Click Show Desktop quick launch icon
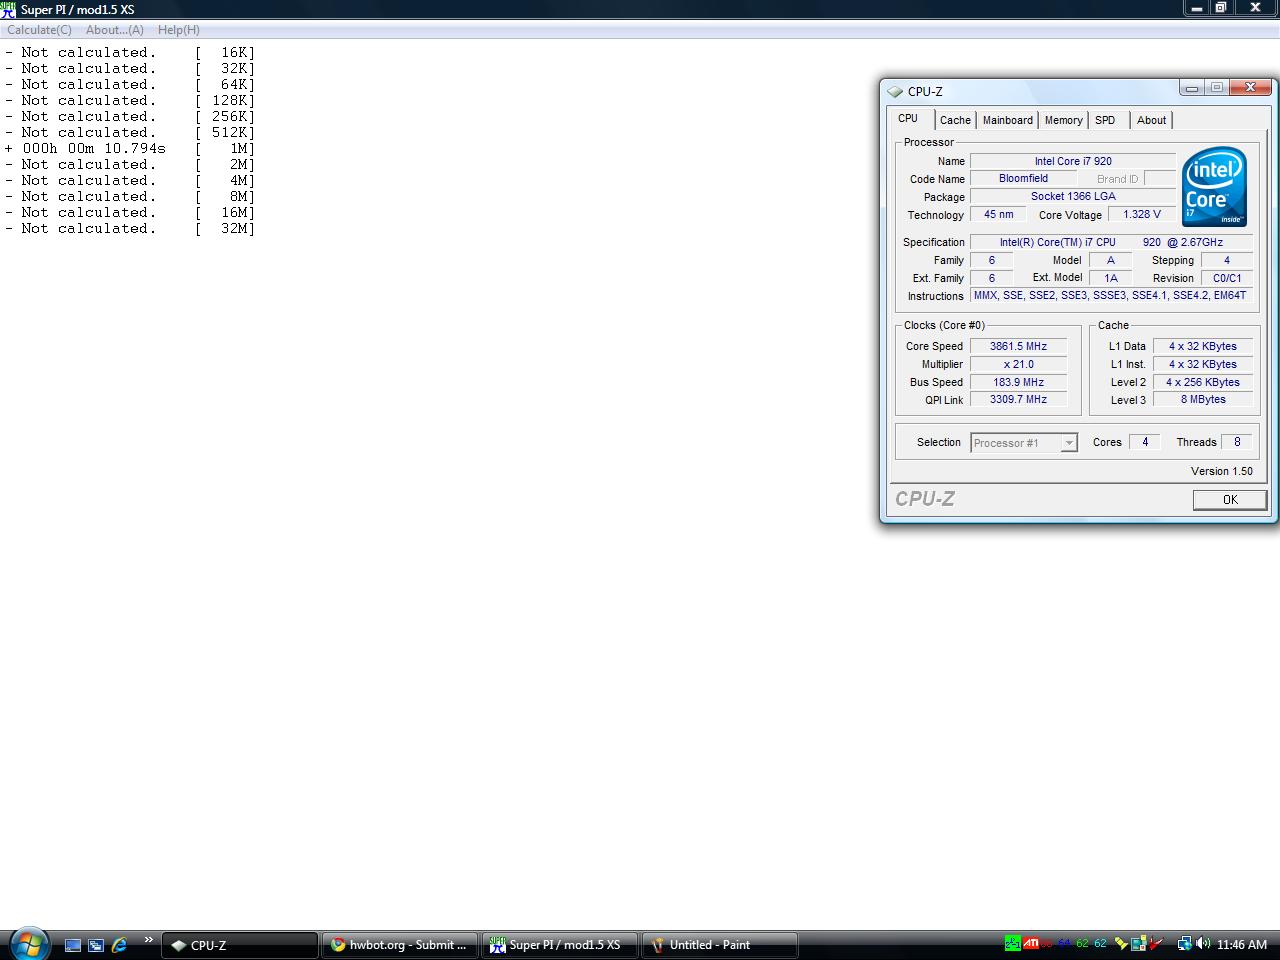The image size is (1280, 960). click(x=73, y=944)
